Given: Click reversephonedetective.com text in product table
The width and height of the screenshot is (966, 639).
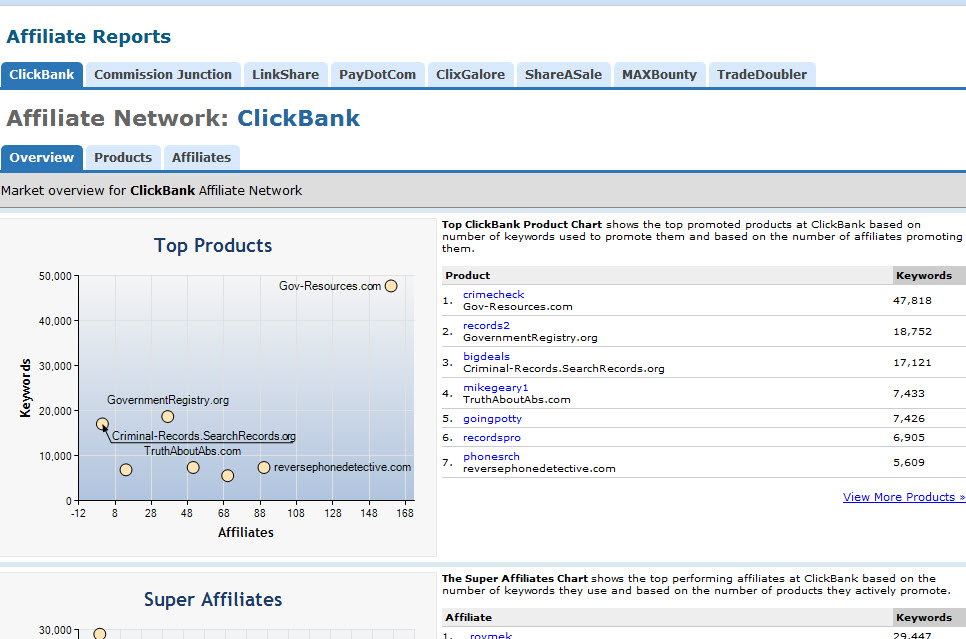Looking at the screenshot, I should [539, 468].
